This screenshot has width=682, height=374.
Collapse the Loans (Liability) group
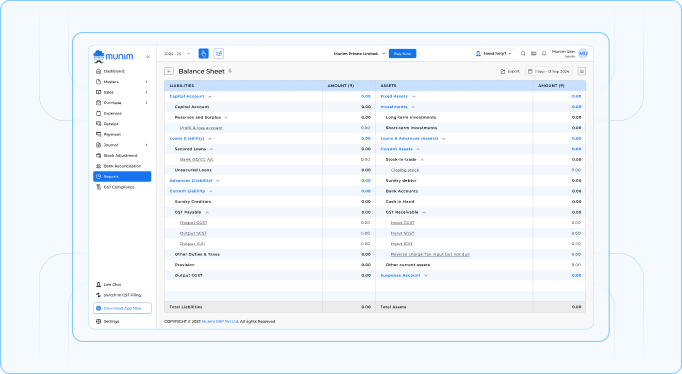click(210, 138)
